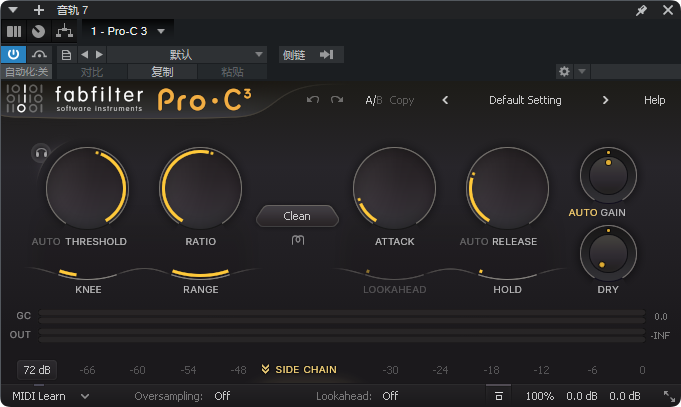This screenshot has width=681, height=407.
Task: Click the host round dial icon
Action: [x=38, y=31]
